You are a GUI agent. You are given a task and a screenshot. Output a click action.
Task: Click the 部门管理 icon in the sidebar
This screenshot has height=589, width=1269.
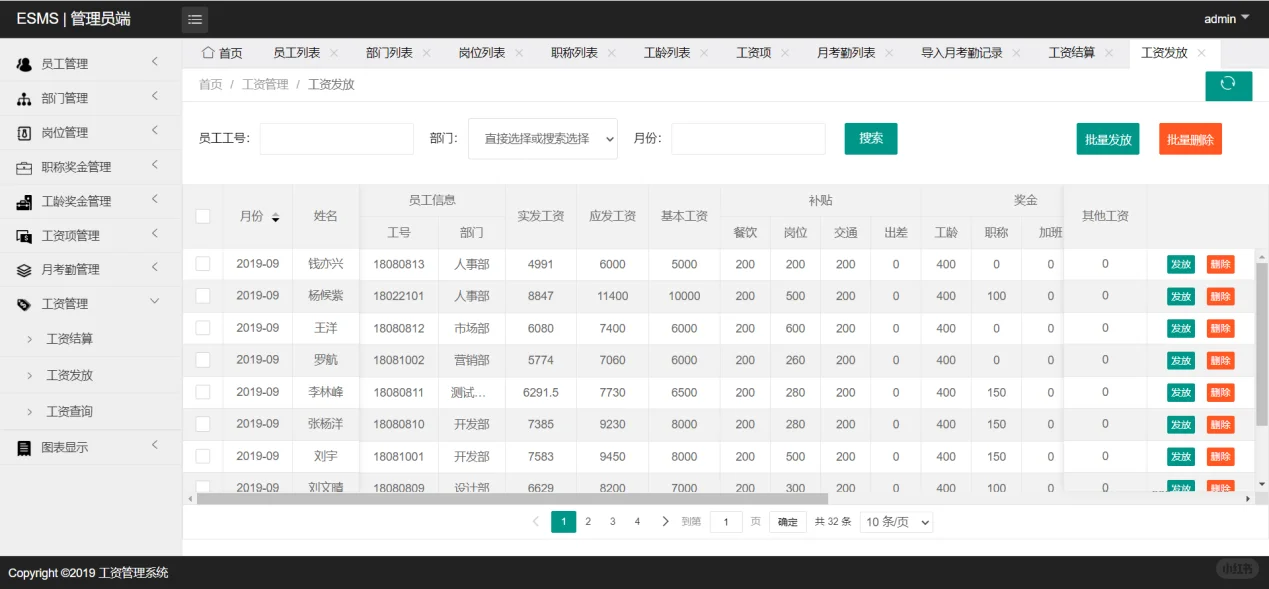pyautogui.click(x=22, y=97)
